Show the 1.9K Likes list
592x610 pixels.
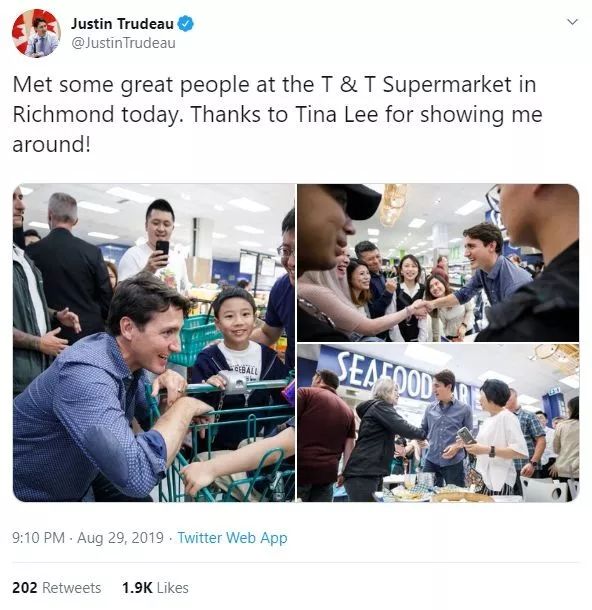click(x=155, y=587)
